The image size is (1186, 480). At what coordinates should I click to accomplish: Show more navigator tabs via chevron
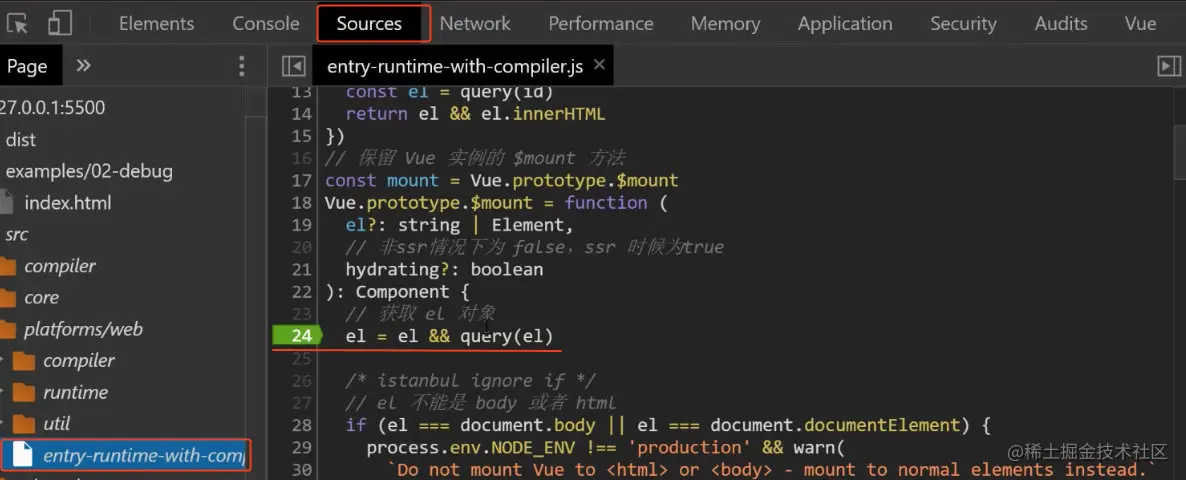pos(83,66)
